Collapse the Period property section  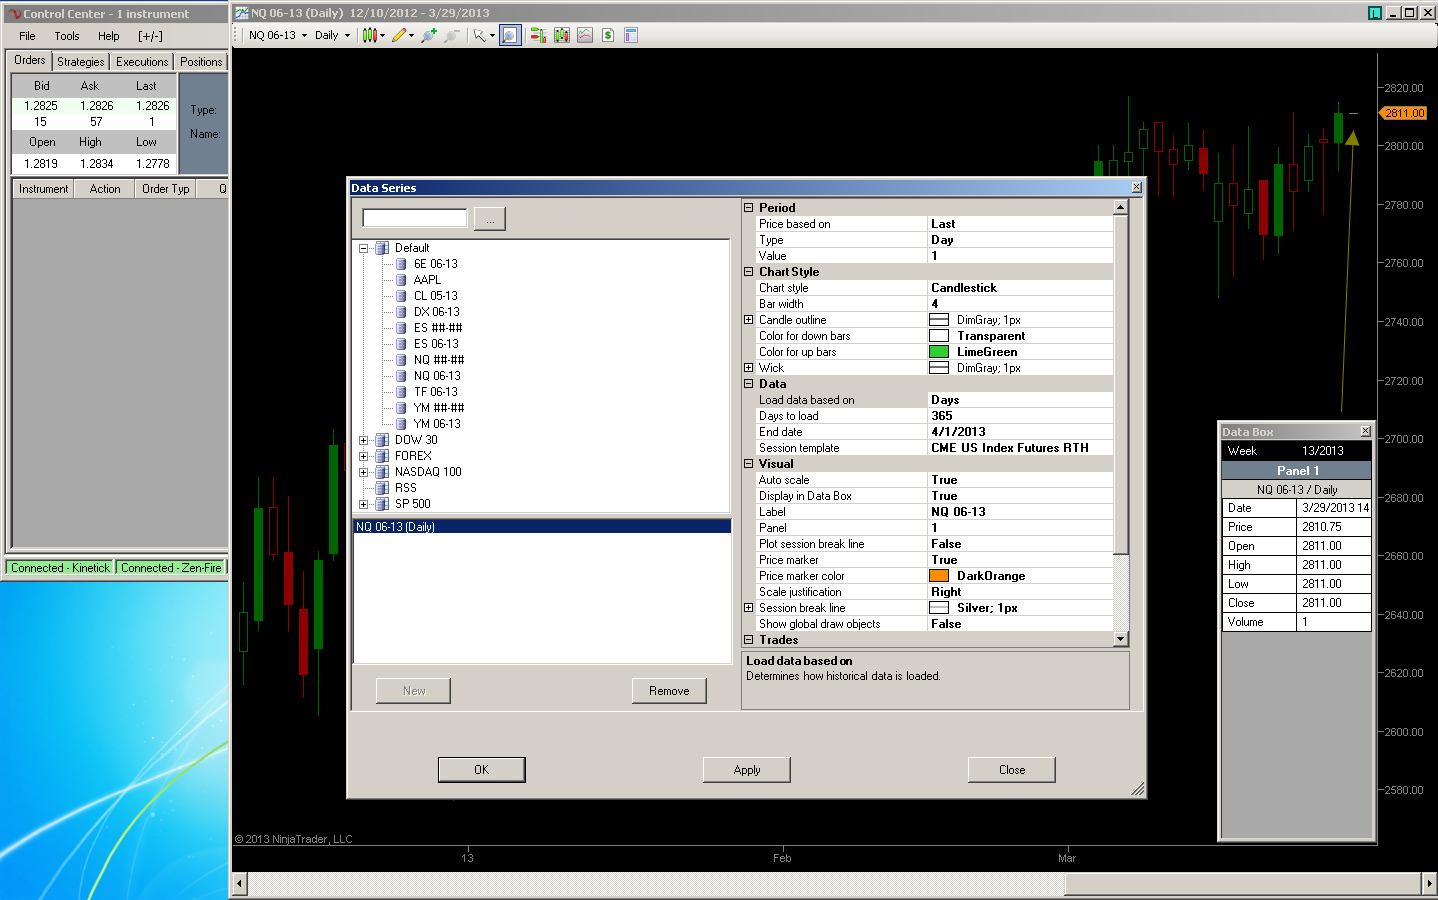point(748,208)
